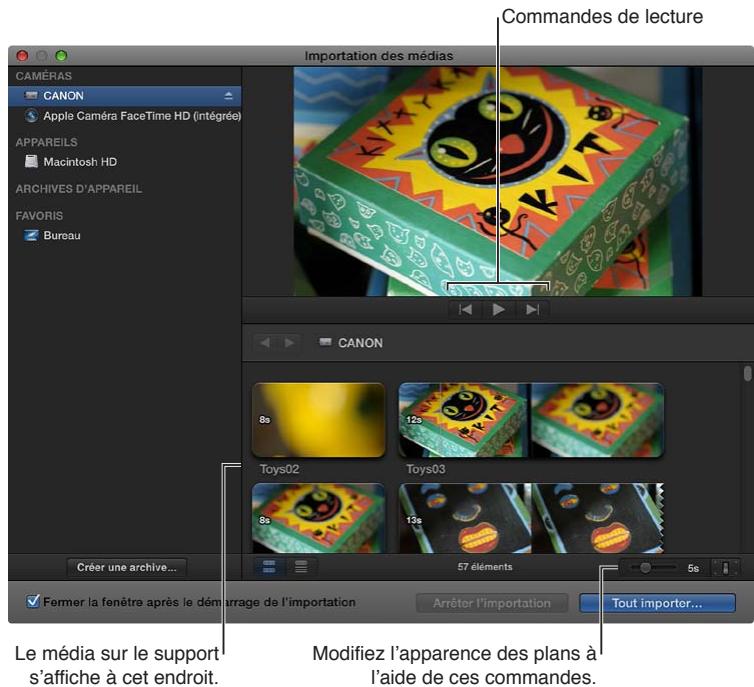
Task: Select the Toys03 clip filmstrip
Action: point(531,420)
